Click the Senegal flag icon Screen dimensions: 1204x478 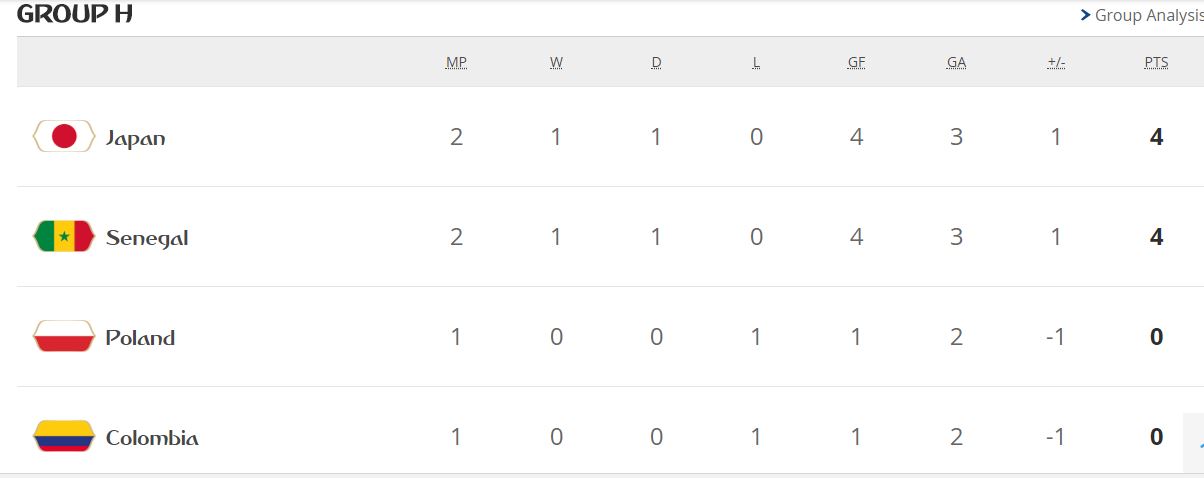tap(64, 237)
